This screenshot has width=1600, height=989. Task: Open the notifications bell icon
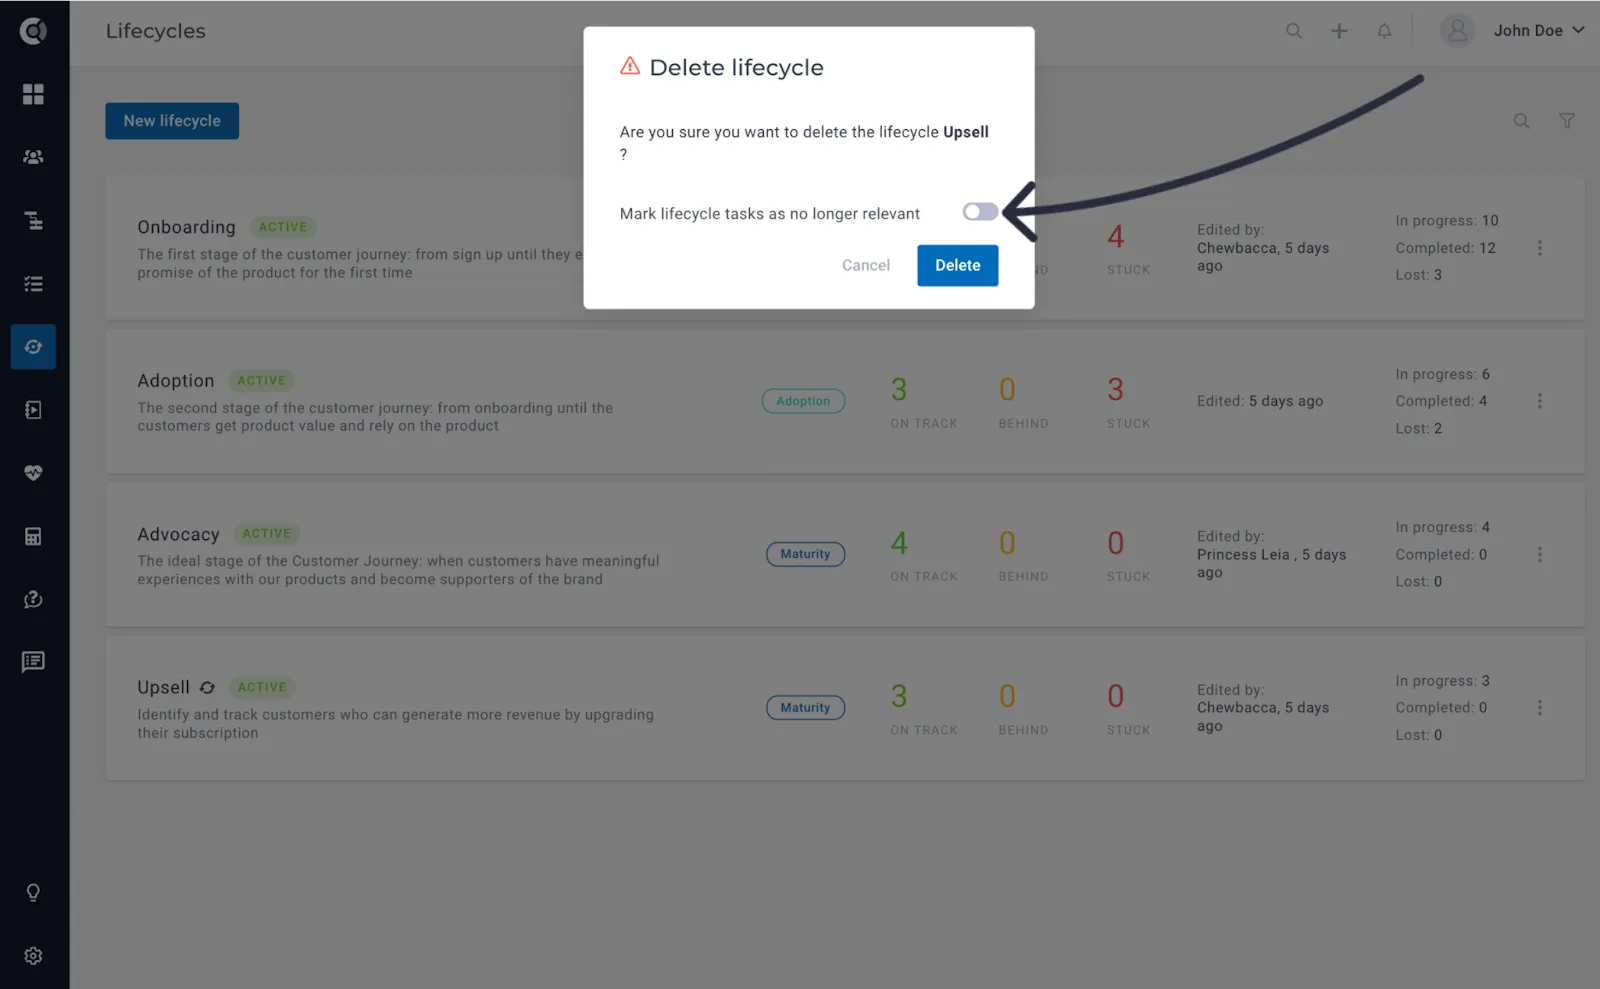(x=1384, y=31)
